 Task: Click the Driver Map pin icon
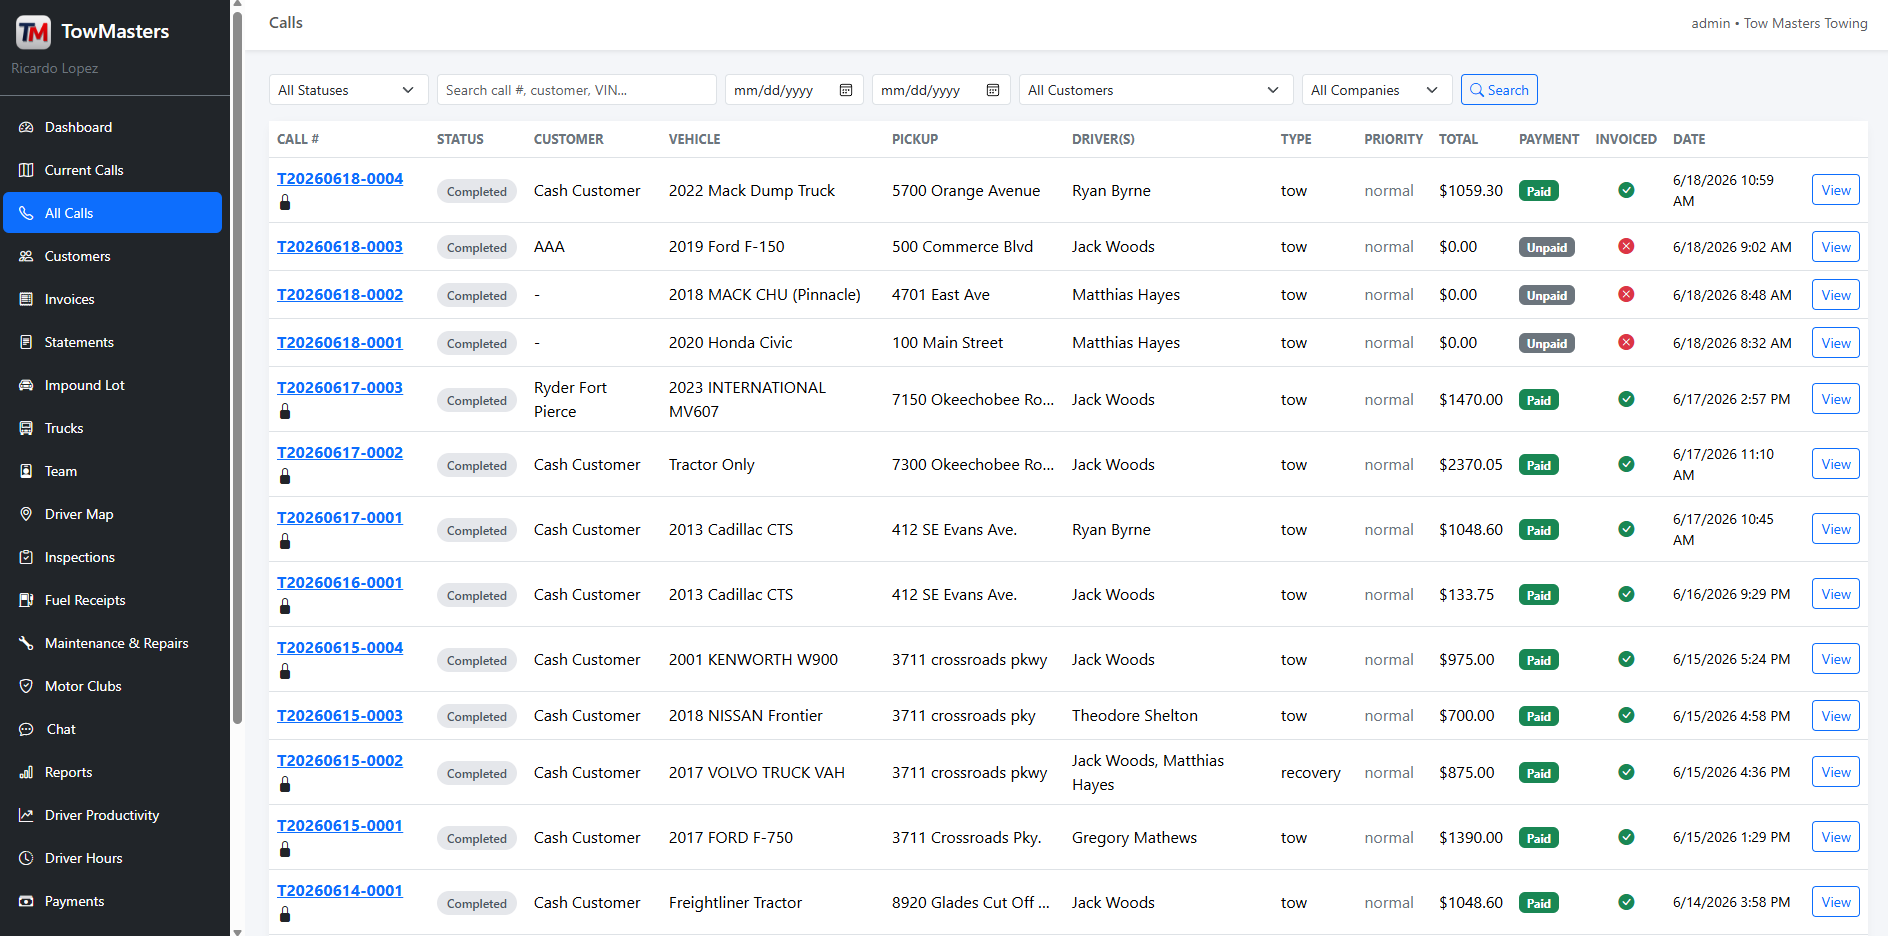pos(26,514)
